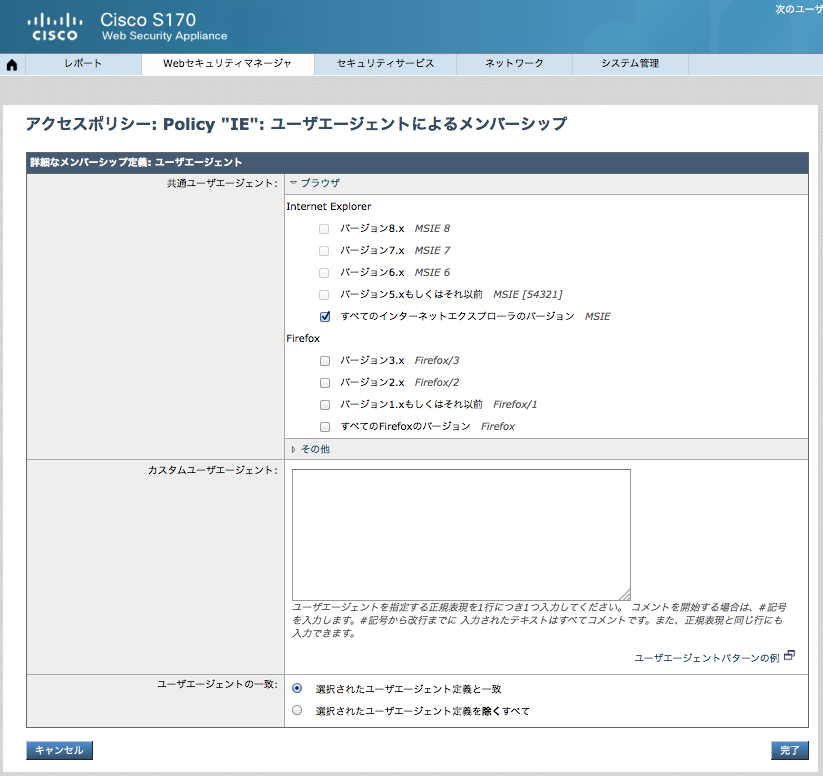
Task: Tick the すべてのFirefoxのバージョン checkbox
Action: 324,426
